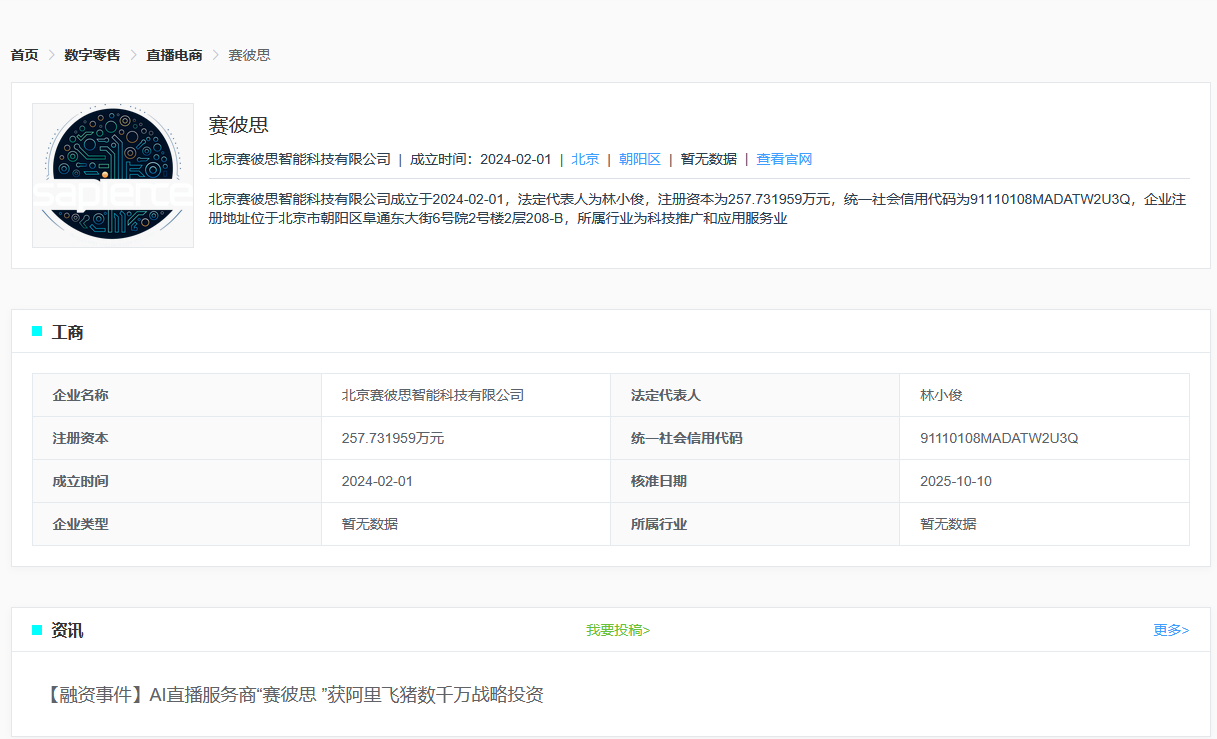Open the 朝阳区 district link
1217x739 pixels.
coord(639,159)
